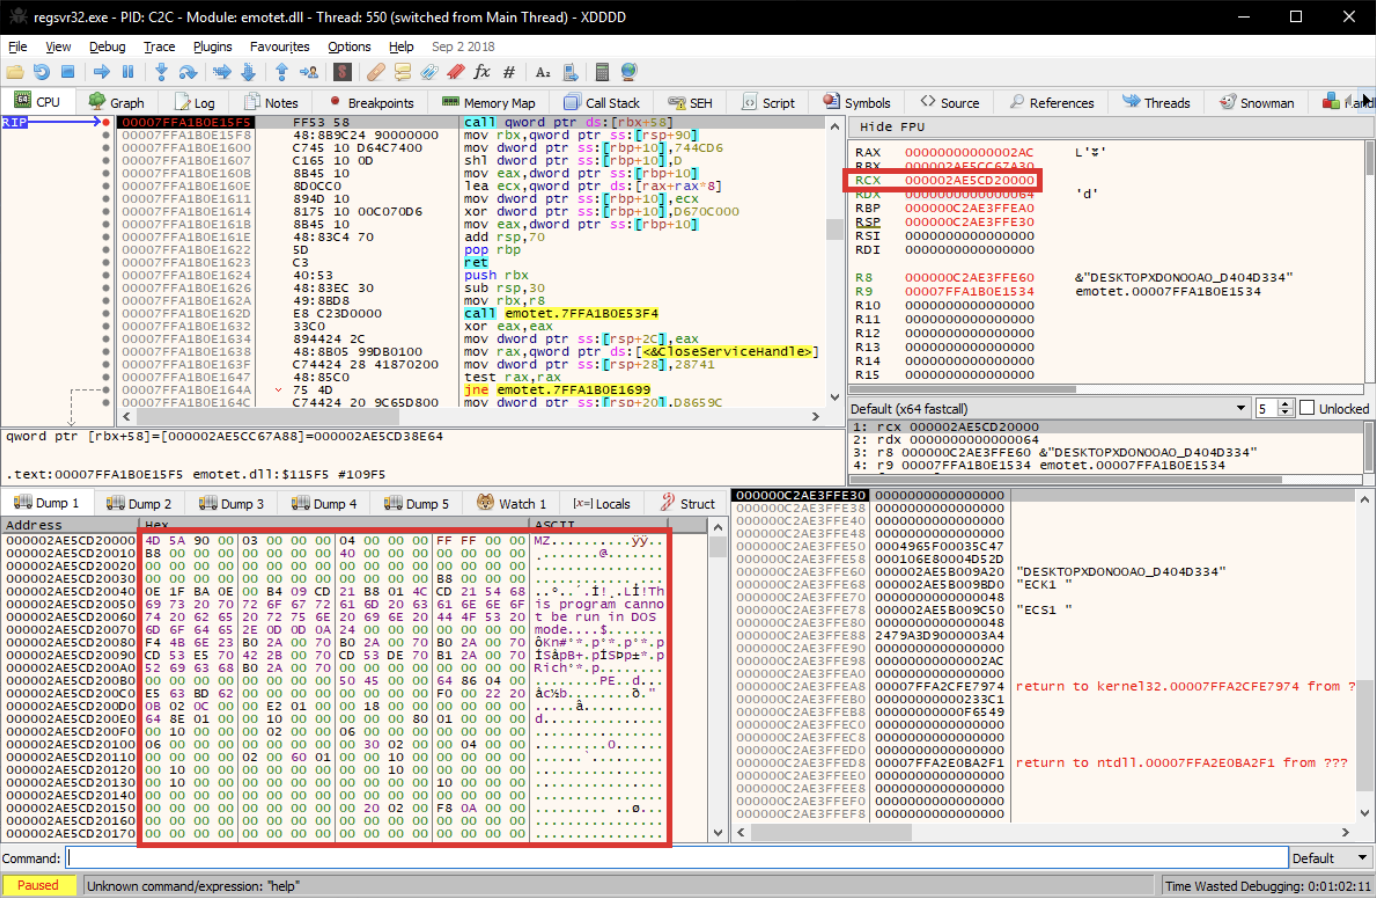Increment the argument count stepper
The image size is (1376, 898).
pos(1286,404)
